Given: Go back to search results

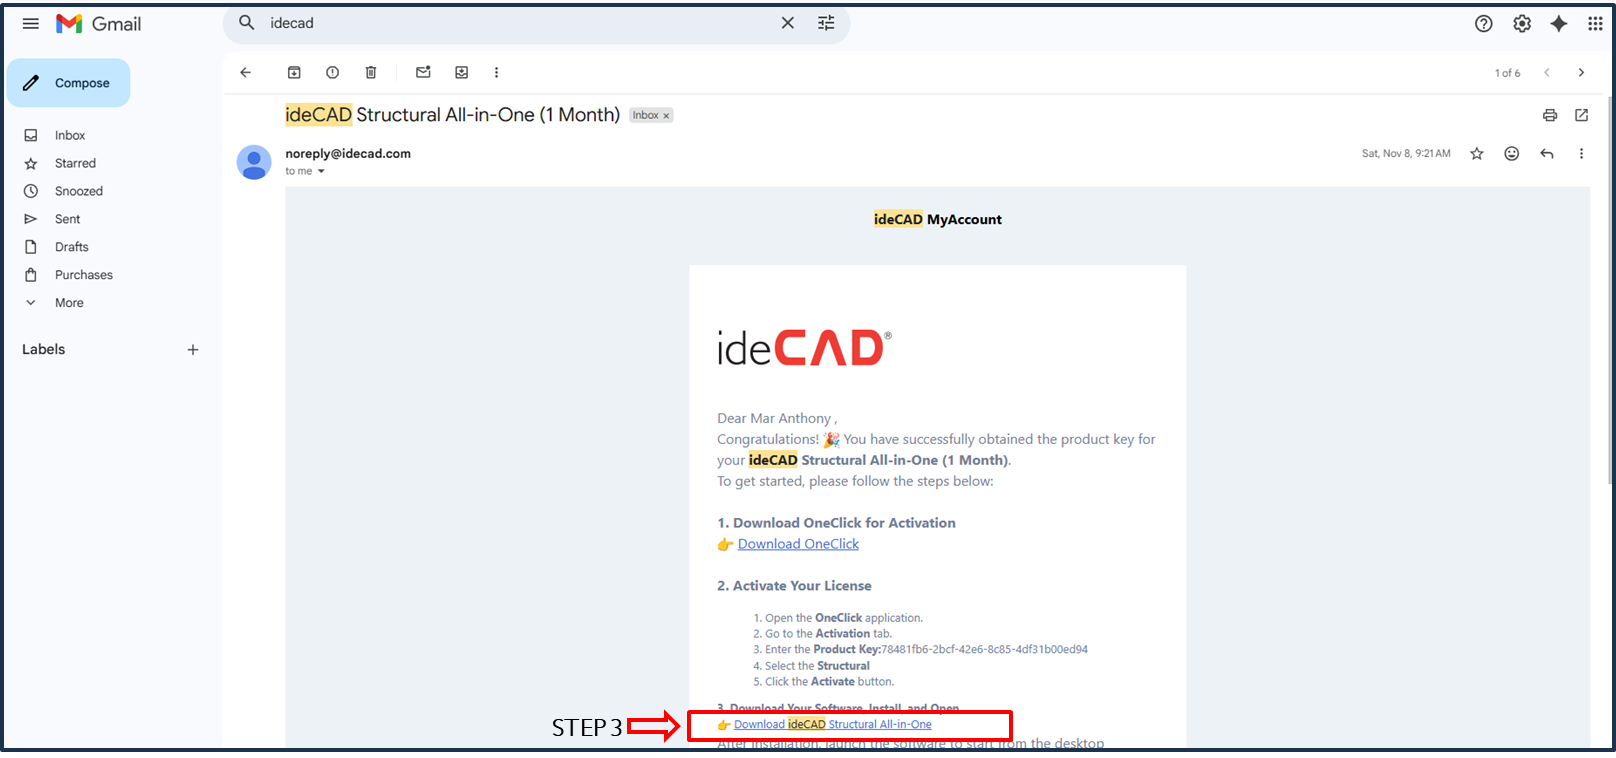Looking at the screenshot, I should (246, 72).
